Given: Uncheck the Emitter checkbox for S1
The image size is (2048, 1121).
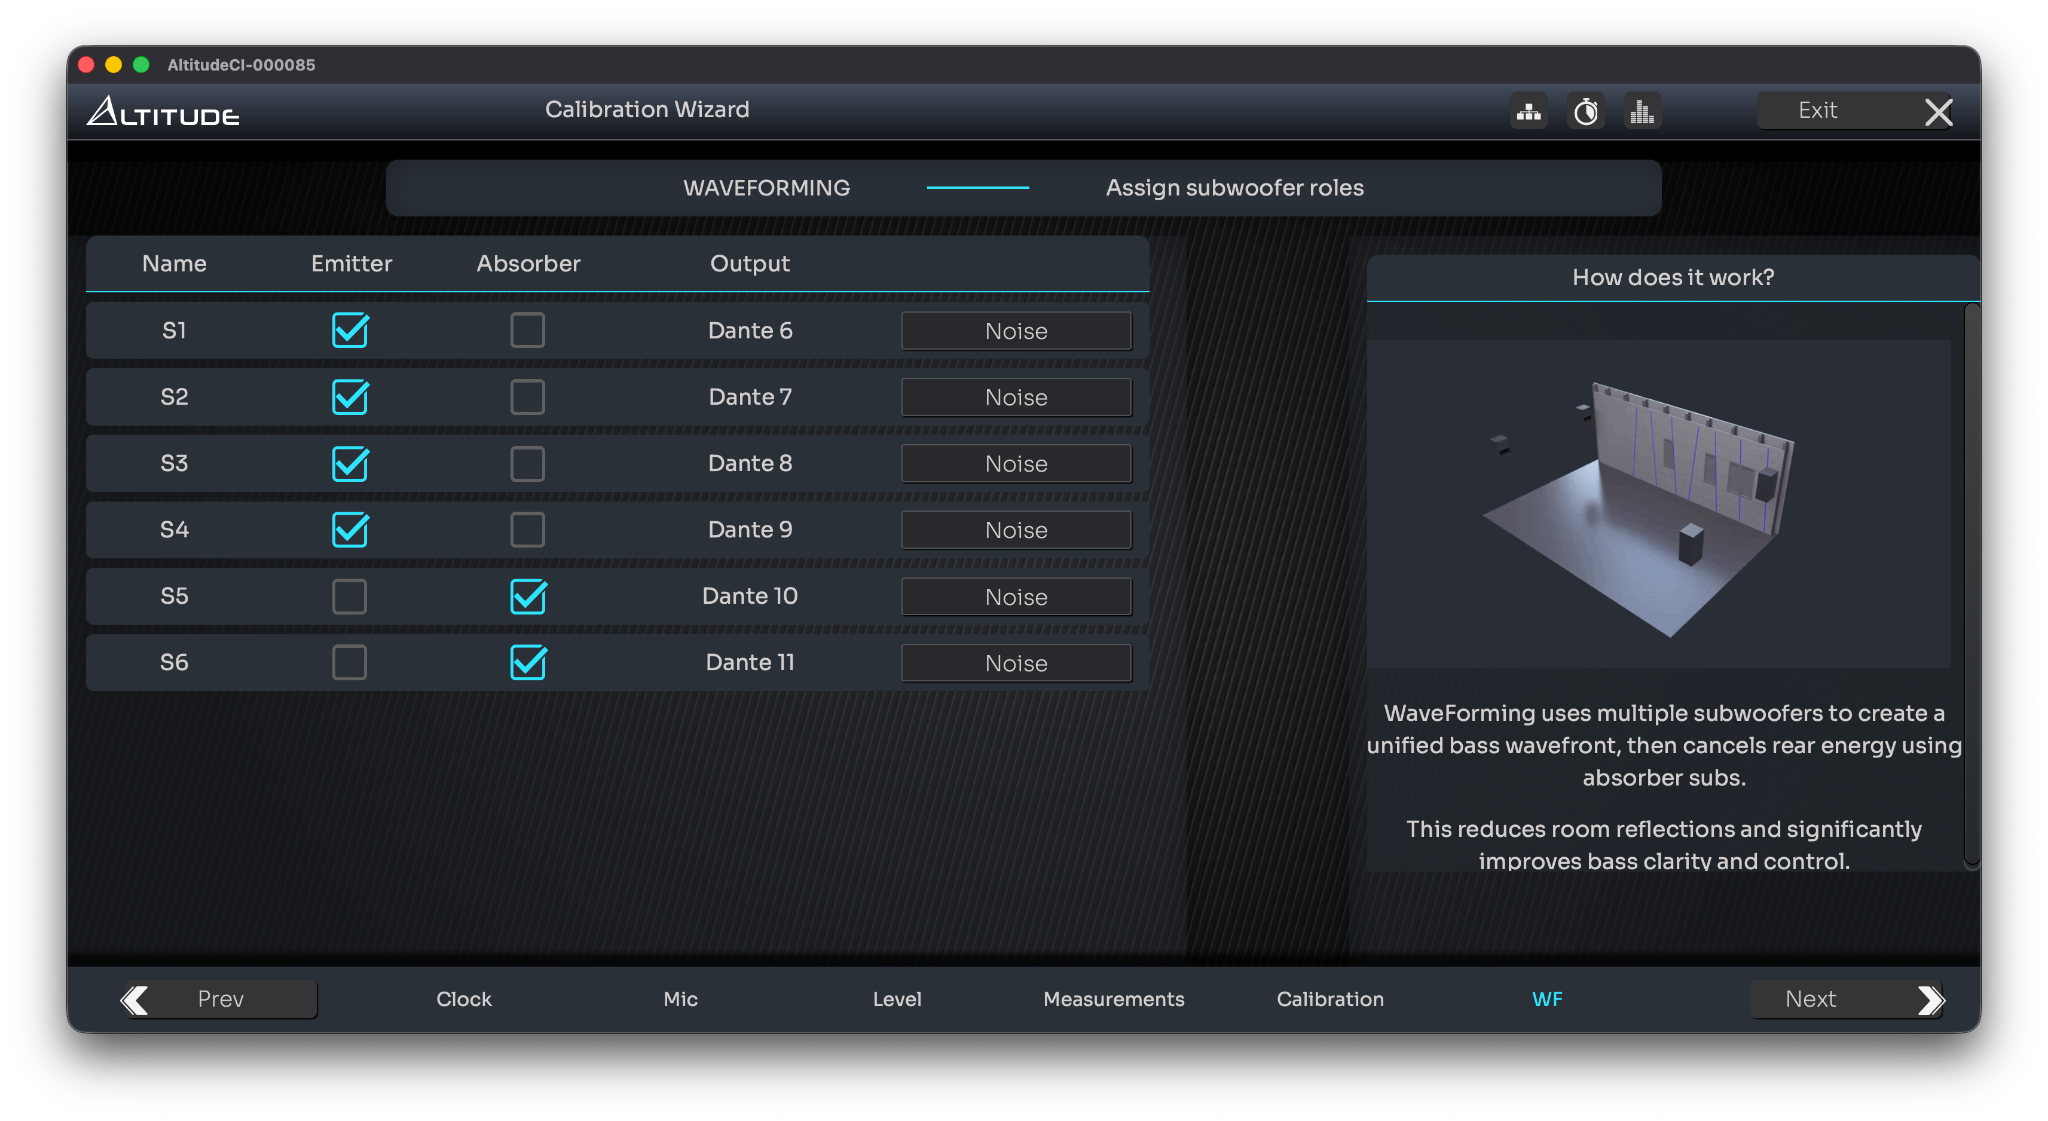Looking at the screenshot, I should click(x=350, y=330).
